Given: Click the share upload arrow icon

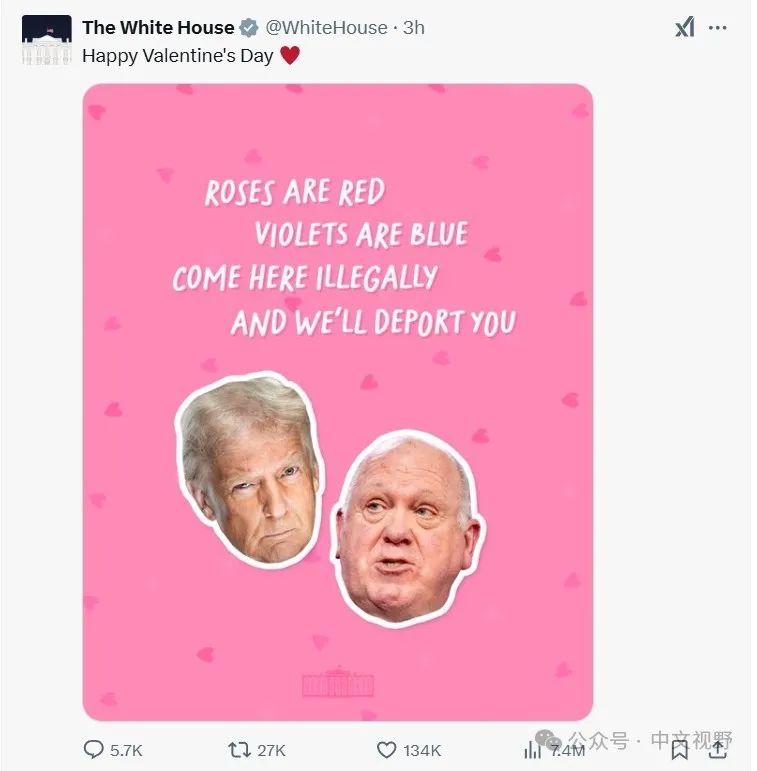Looking at the screenshot, I should point(718,750).
